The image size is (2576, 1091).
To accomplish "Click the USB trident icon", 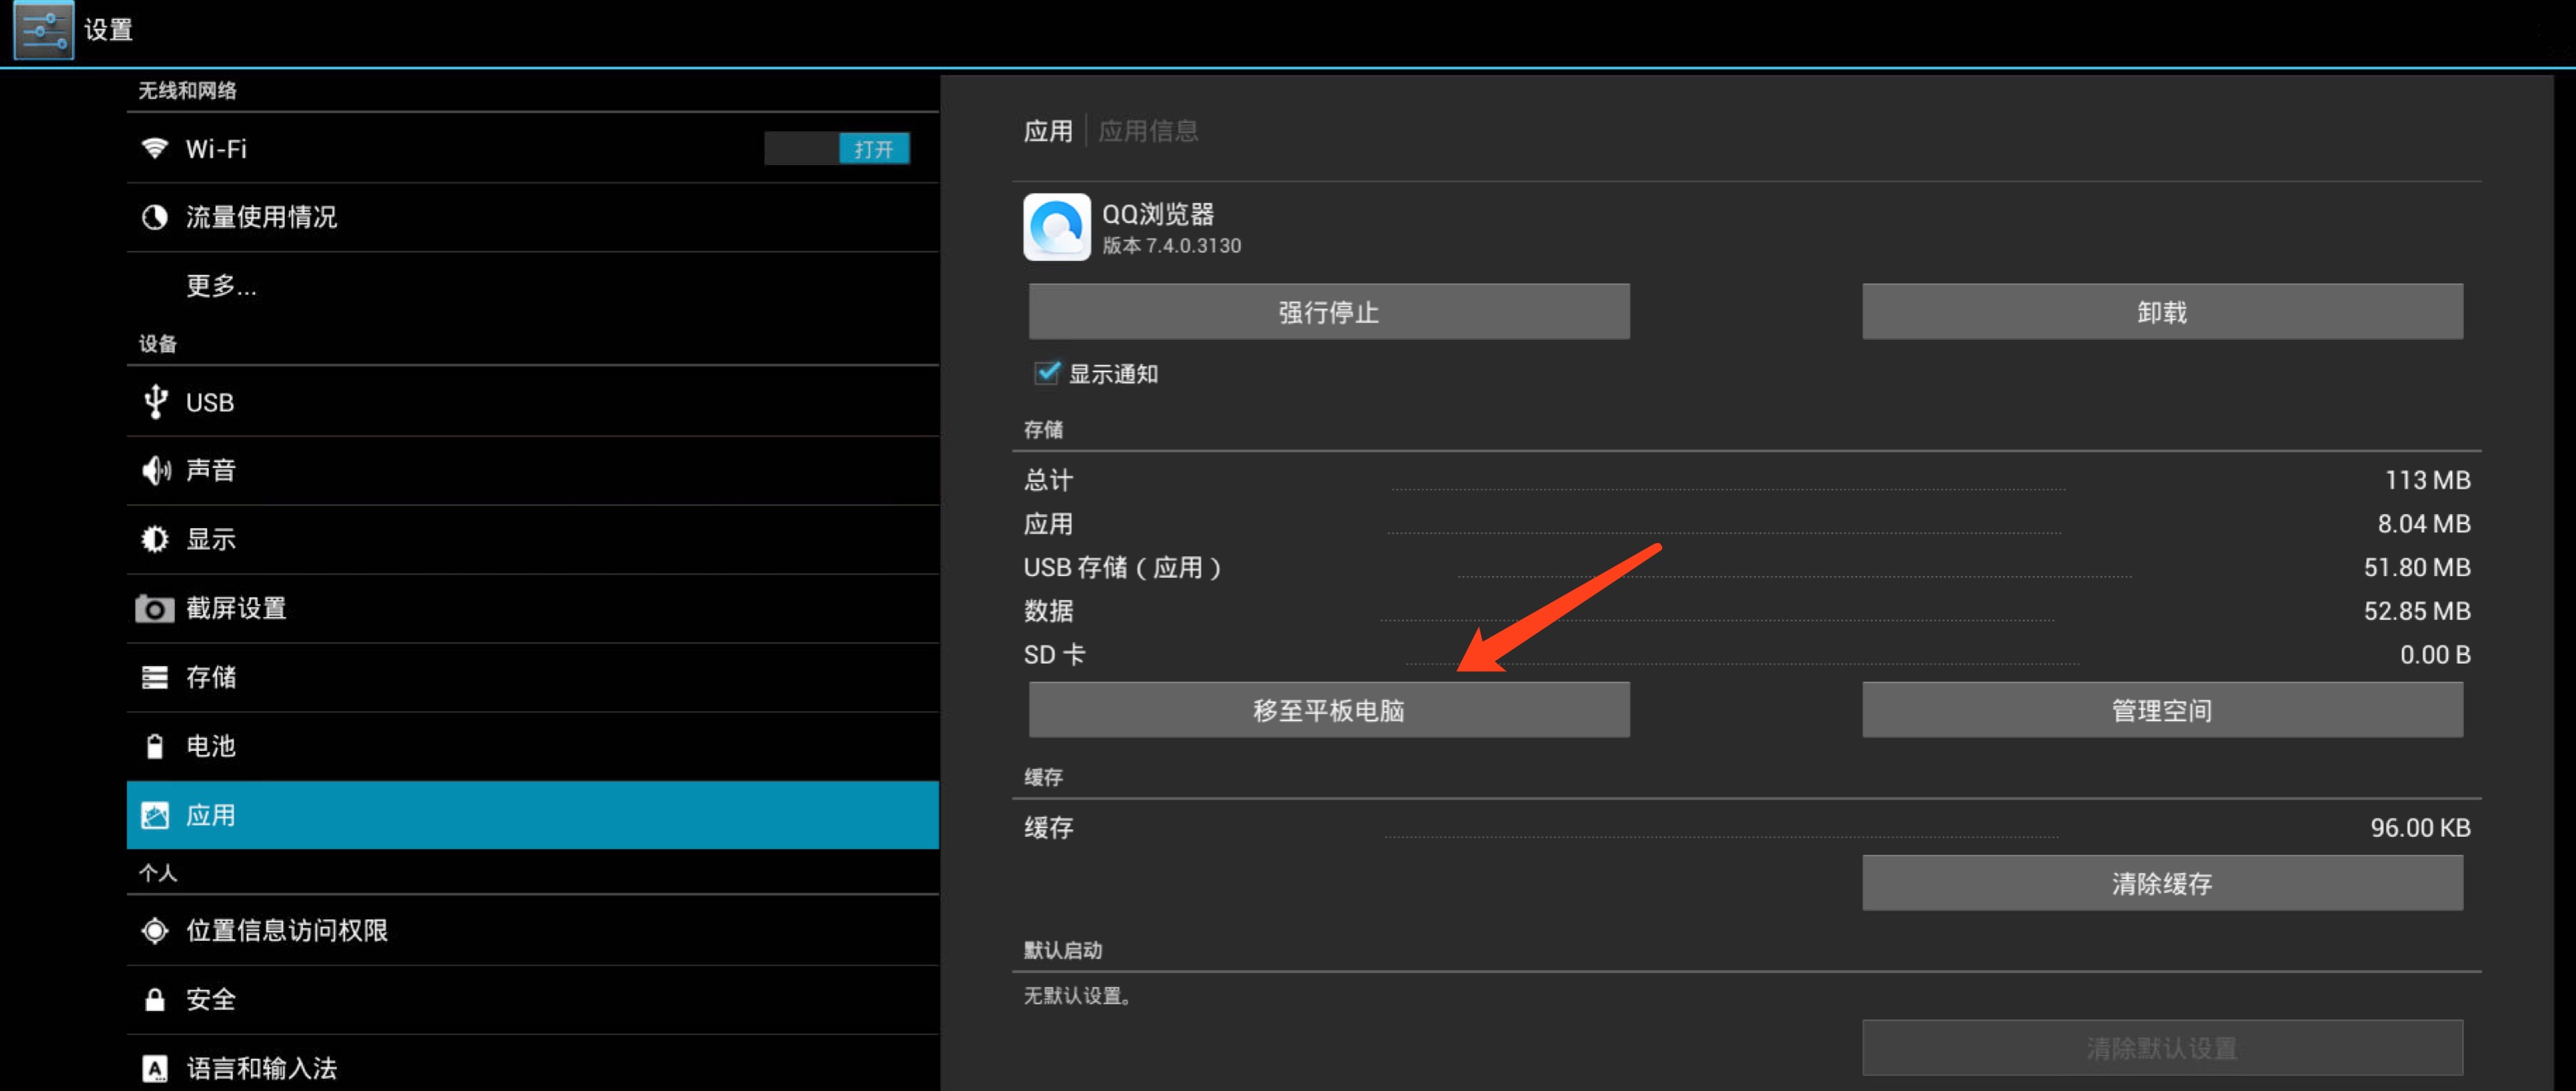I will pyautogui.click(x=155, y=402).
